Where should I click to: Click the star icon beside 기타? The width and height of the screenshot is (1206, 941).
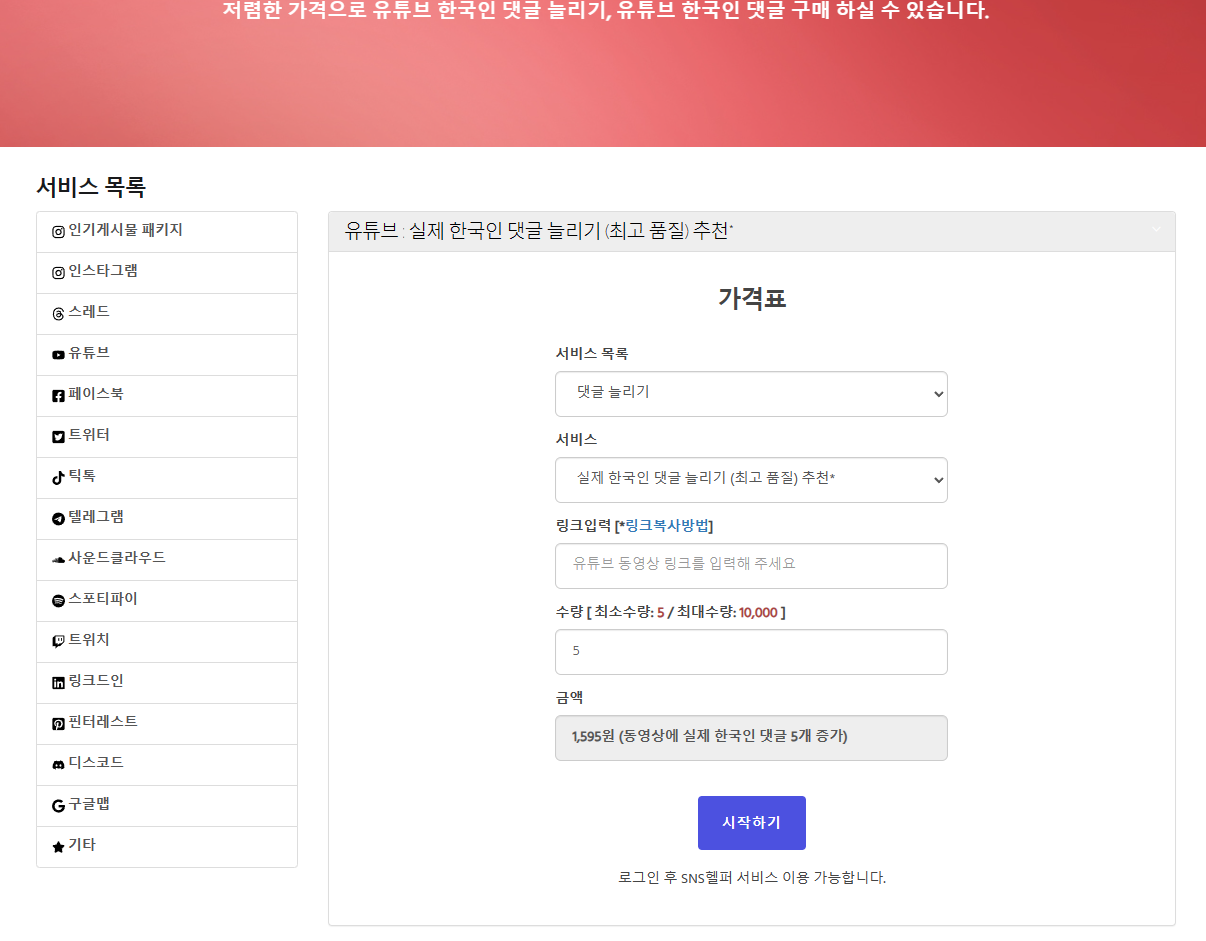coord(58,846)
